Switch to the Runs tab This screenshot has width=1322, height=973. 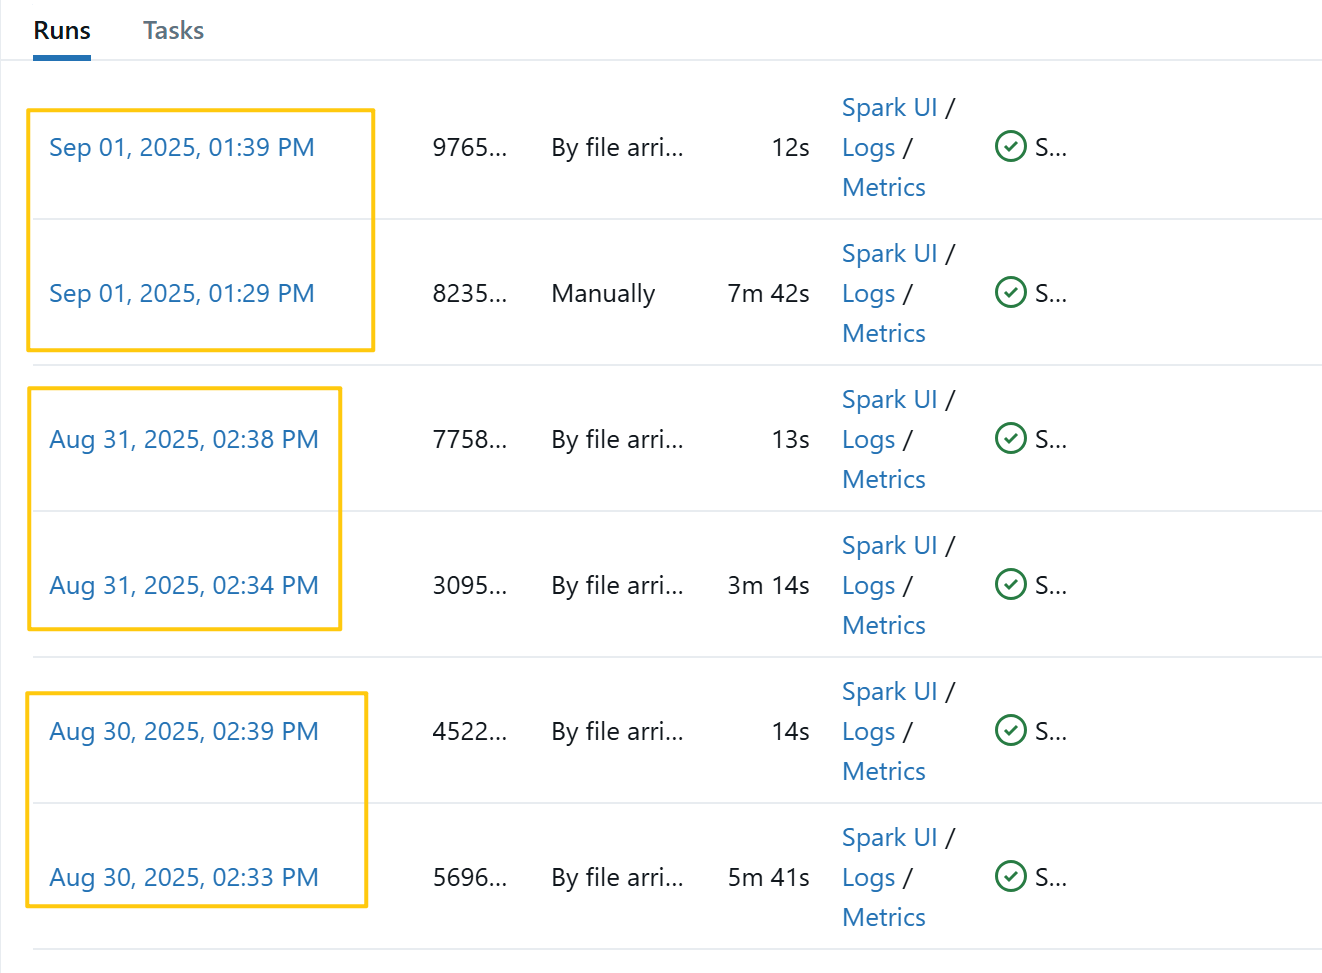coord(62,31)
